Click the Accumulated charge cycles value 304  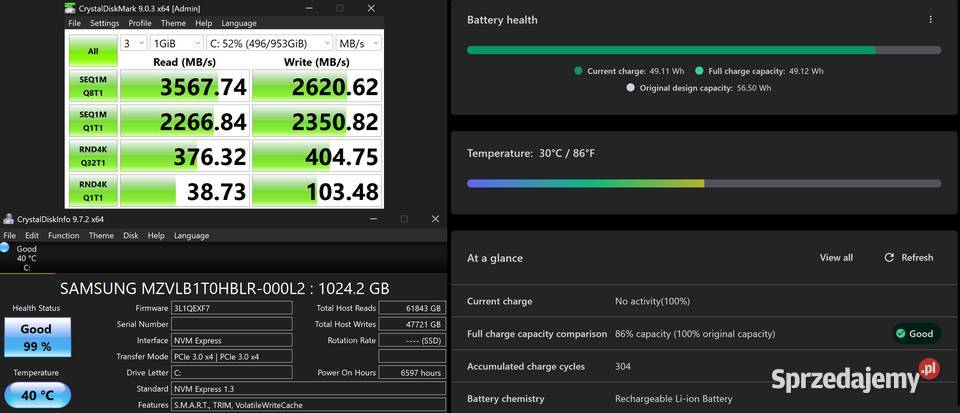(623, 366)
